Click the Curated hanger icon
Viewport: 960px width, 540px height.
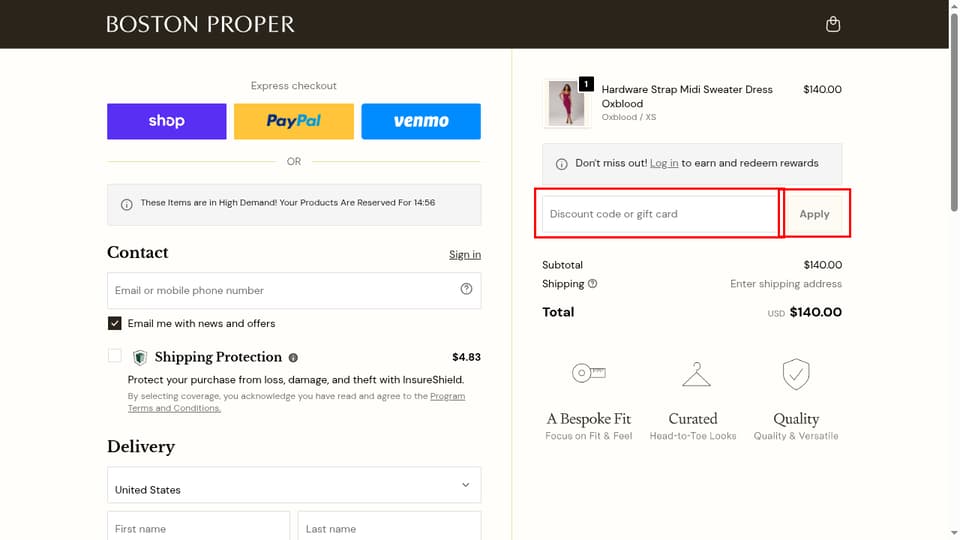[x=696, y=374]
